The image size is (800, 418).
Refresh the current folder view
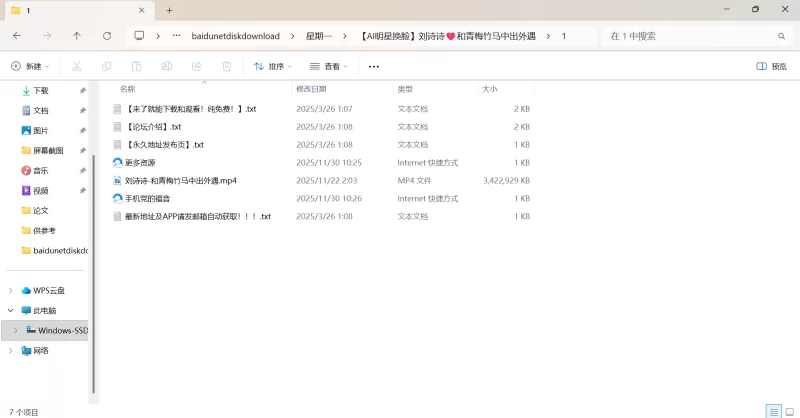107,36
